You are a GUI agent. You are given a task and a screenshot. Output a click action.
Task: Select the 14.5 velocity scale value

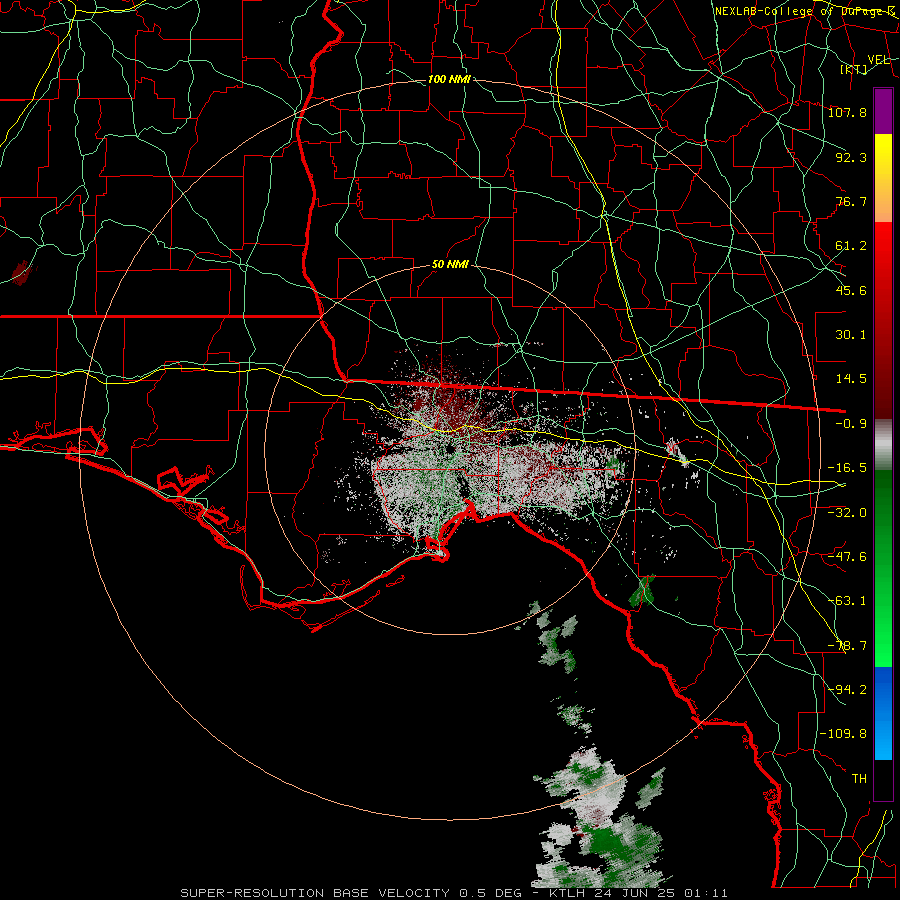[851, 379]
